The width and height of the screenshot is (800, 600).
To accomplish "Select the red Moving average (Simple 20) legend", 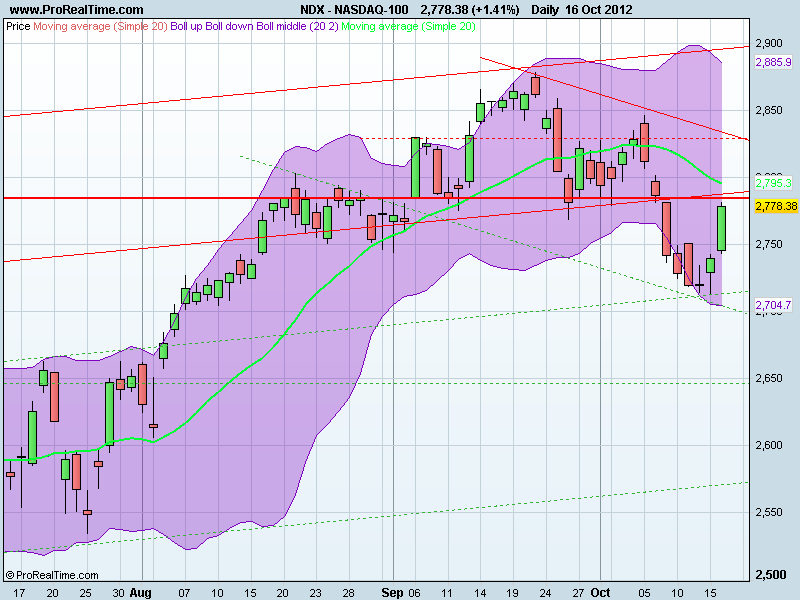I will click(100, 26).
